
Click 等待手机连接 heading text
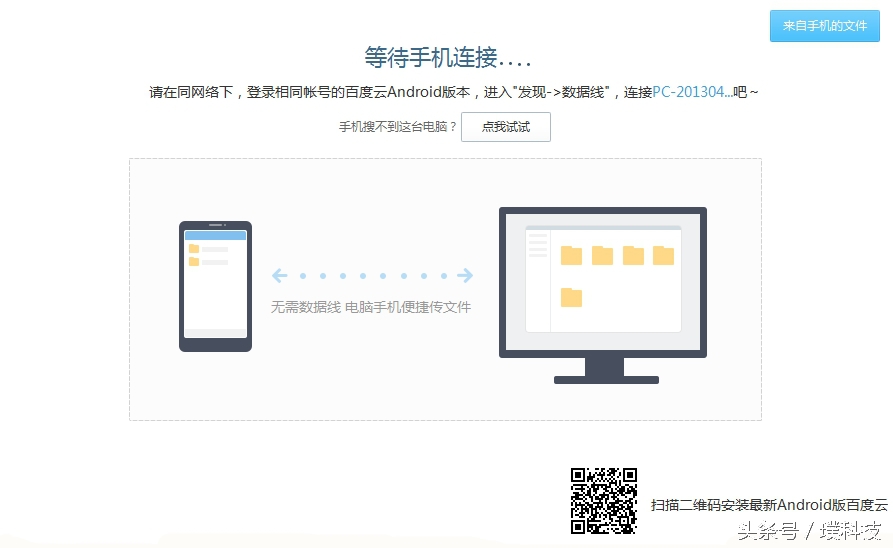[x=448, y=58]
